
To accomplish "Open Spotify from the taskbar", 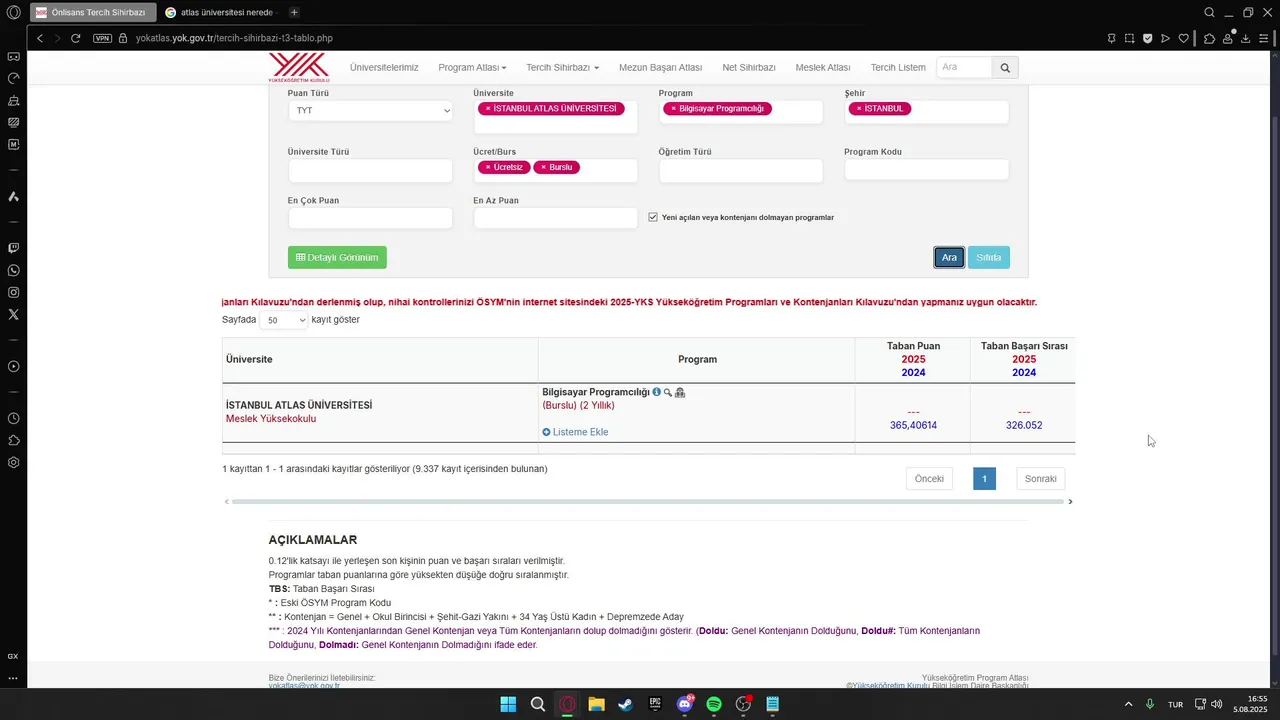I will click(714, 704).
